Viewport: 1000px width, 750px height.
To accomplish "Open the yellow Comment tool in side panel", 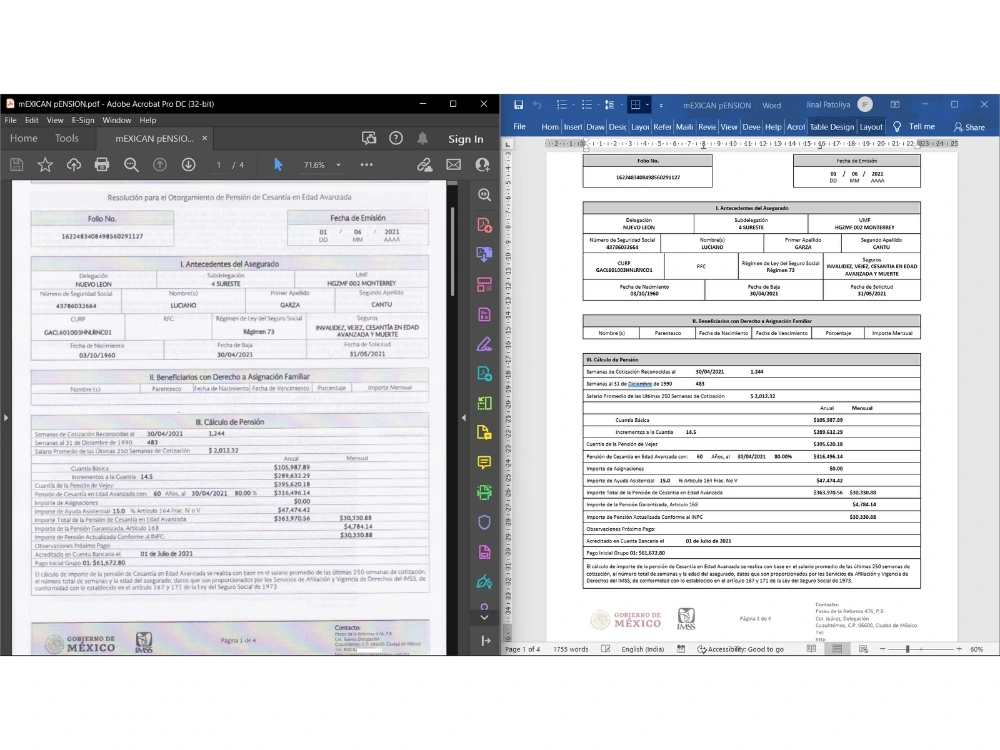I will point(484,462).
